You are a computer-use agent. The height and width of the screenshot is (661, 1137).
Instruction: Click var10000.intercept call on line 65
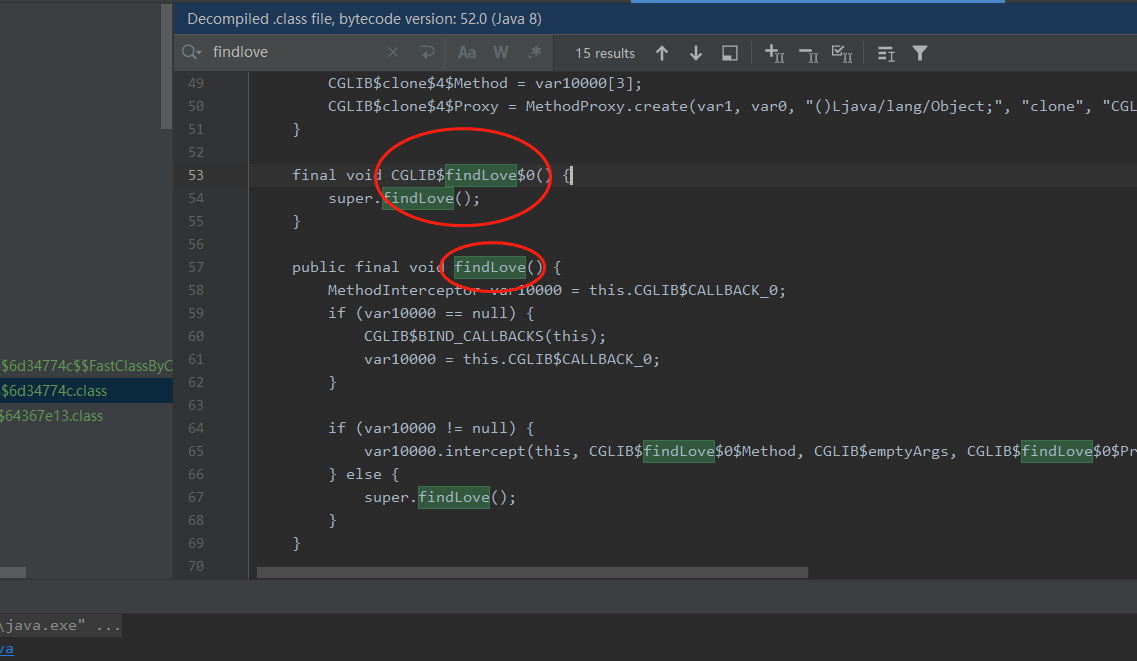tap(445, 451)
